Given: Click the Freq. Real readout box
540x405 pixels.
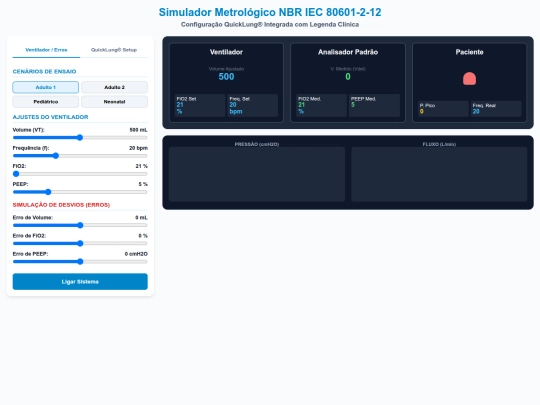Looking at the screenshot, I should (x=496, y=109).
